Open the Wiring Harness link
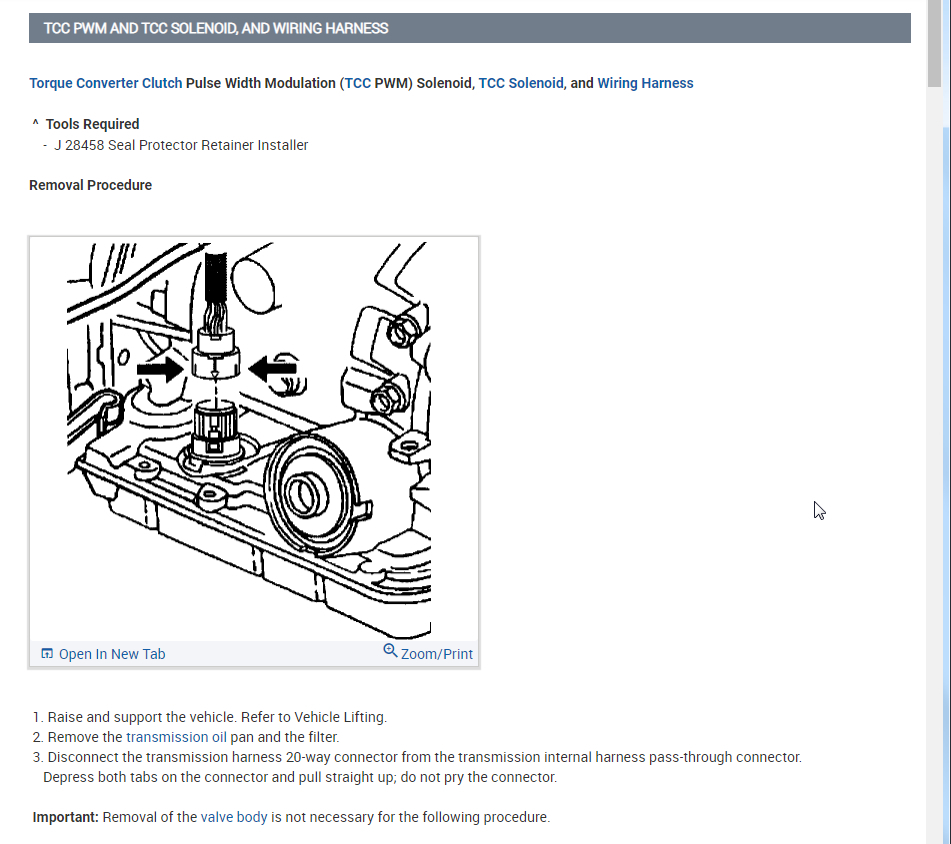 [x=645, y=83]
